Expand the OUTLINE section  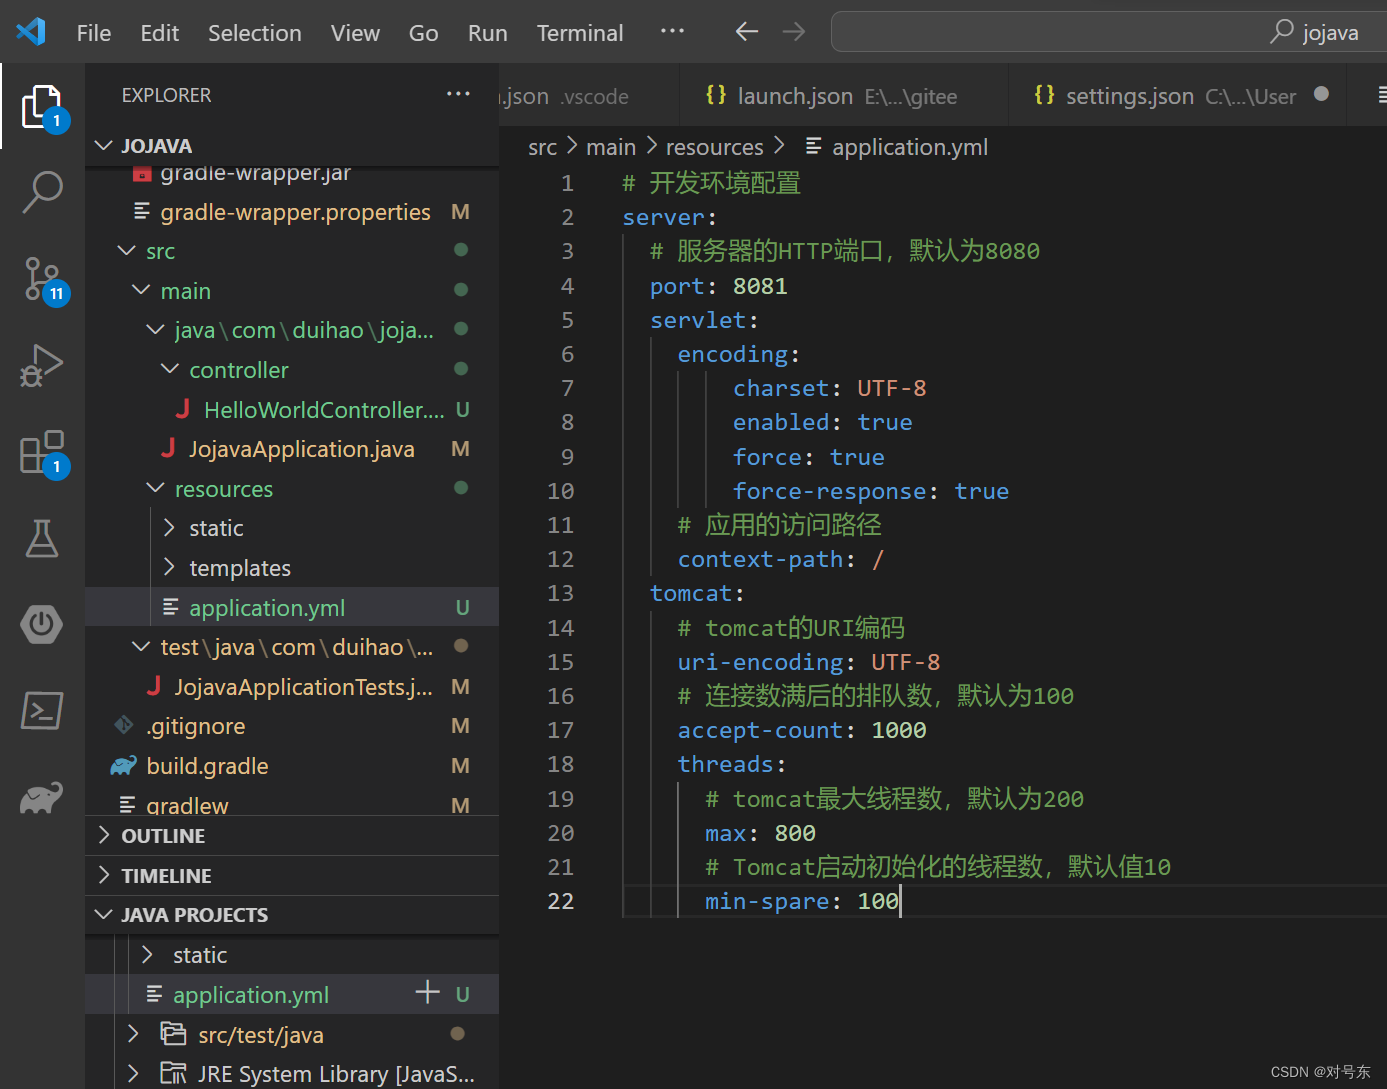[291, 836]
